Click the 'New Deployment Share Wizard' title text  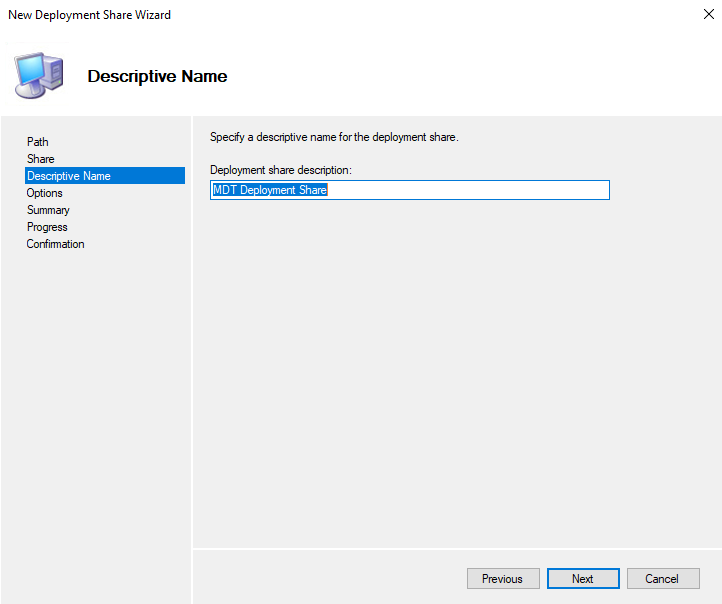tap(89, 15)
